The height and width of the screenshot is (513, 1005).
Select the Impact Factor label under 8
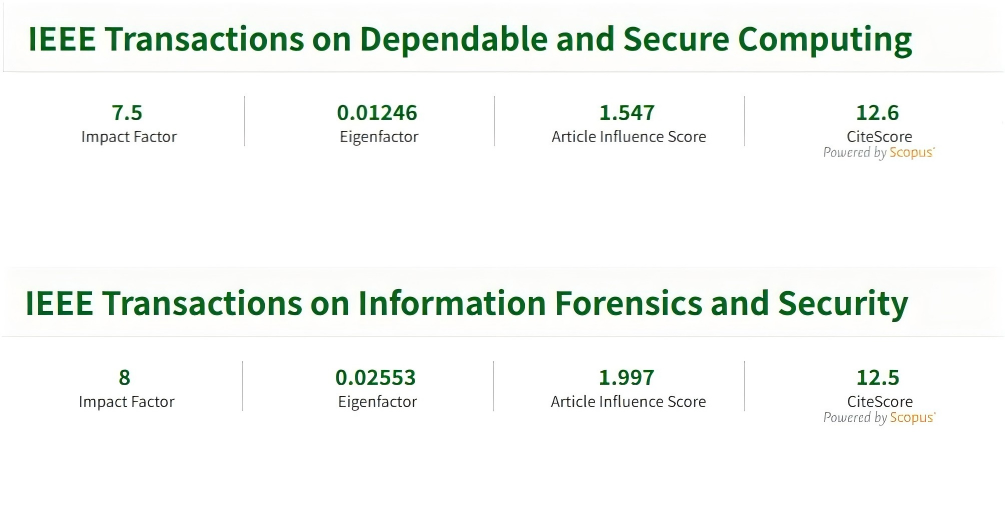pos(126,401)
